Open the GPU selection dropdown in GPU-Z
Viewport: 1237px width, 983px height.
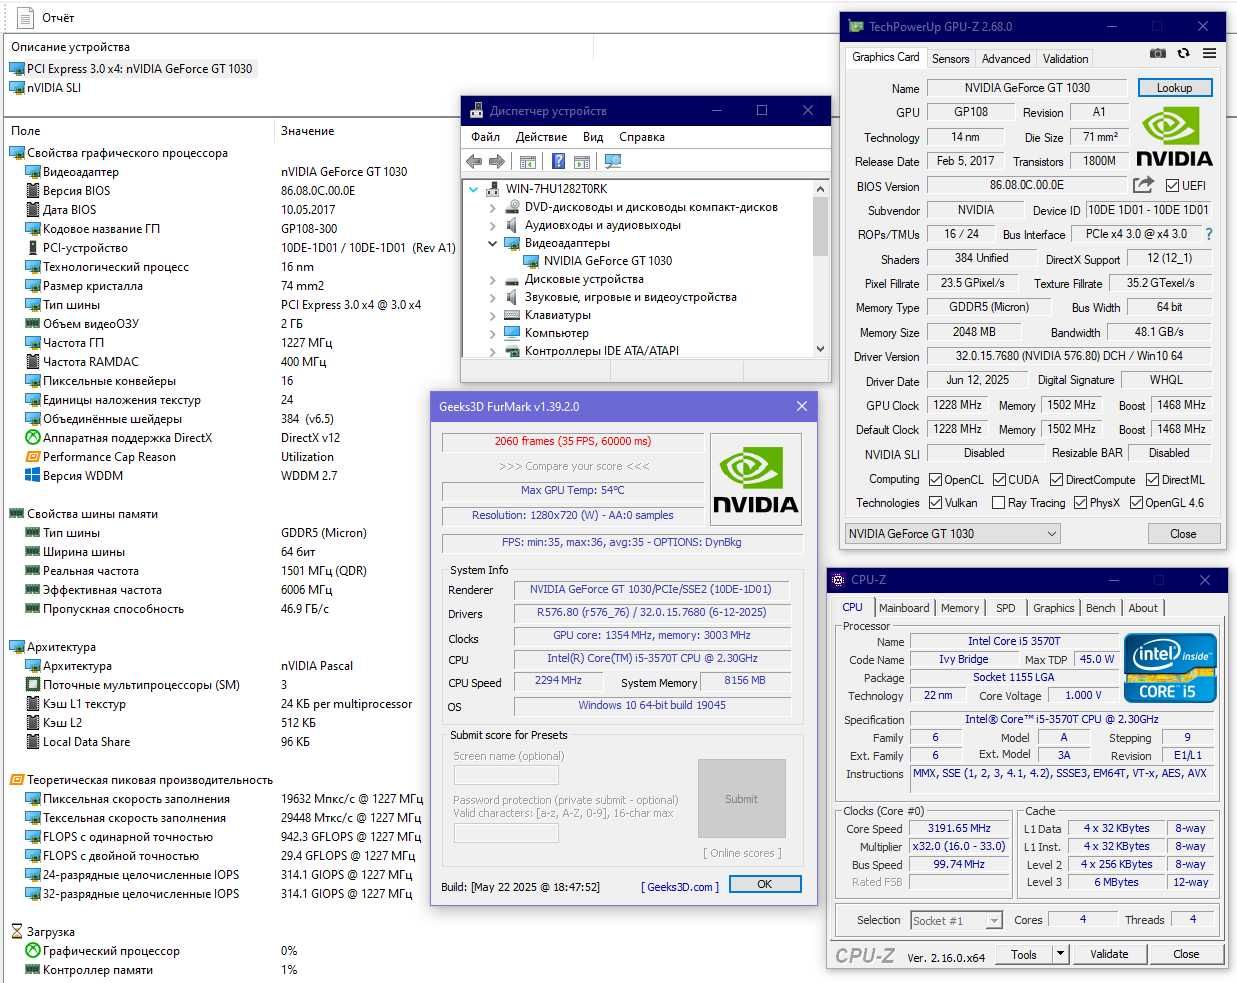(952, 534)
